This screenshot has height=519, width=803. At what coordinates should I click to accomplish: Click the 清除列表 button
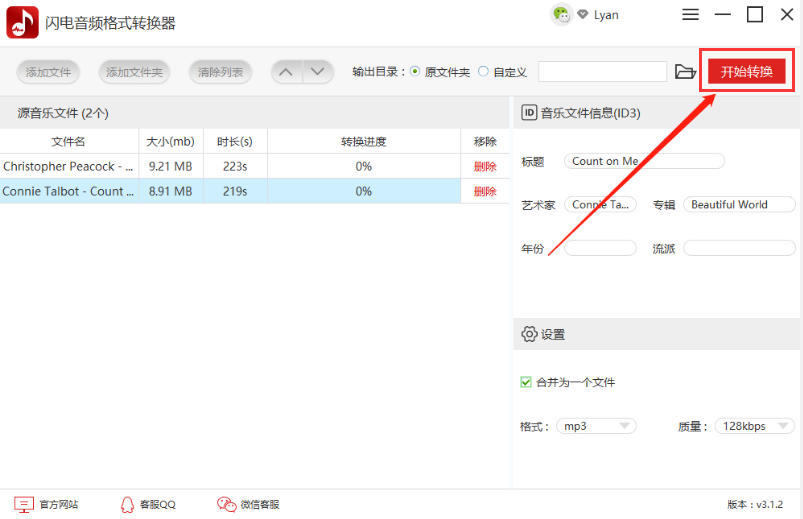(x=219, y=72)
